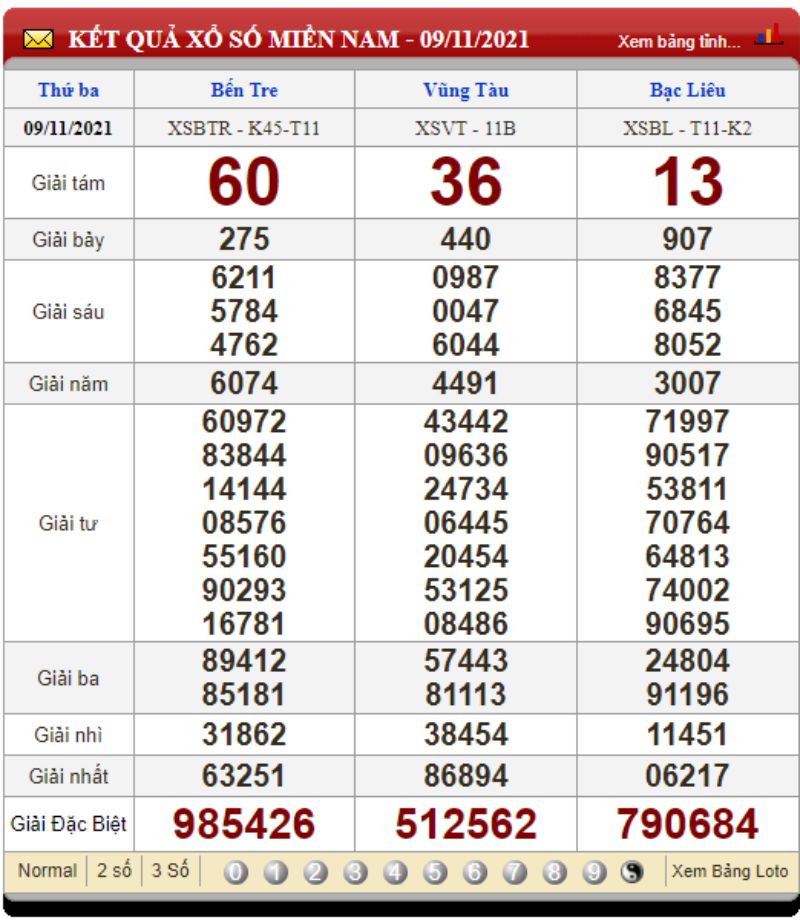Select code XSVT - 11B
This screenshot has width=800, height=920.
pyautogui.click(x=465, y=128)
